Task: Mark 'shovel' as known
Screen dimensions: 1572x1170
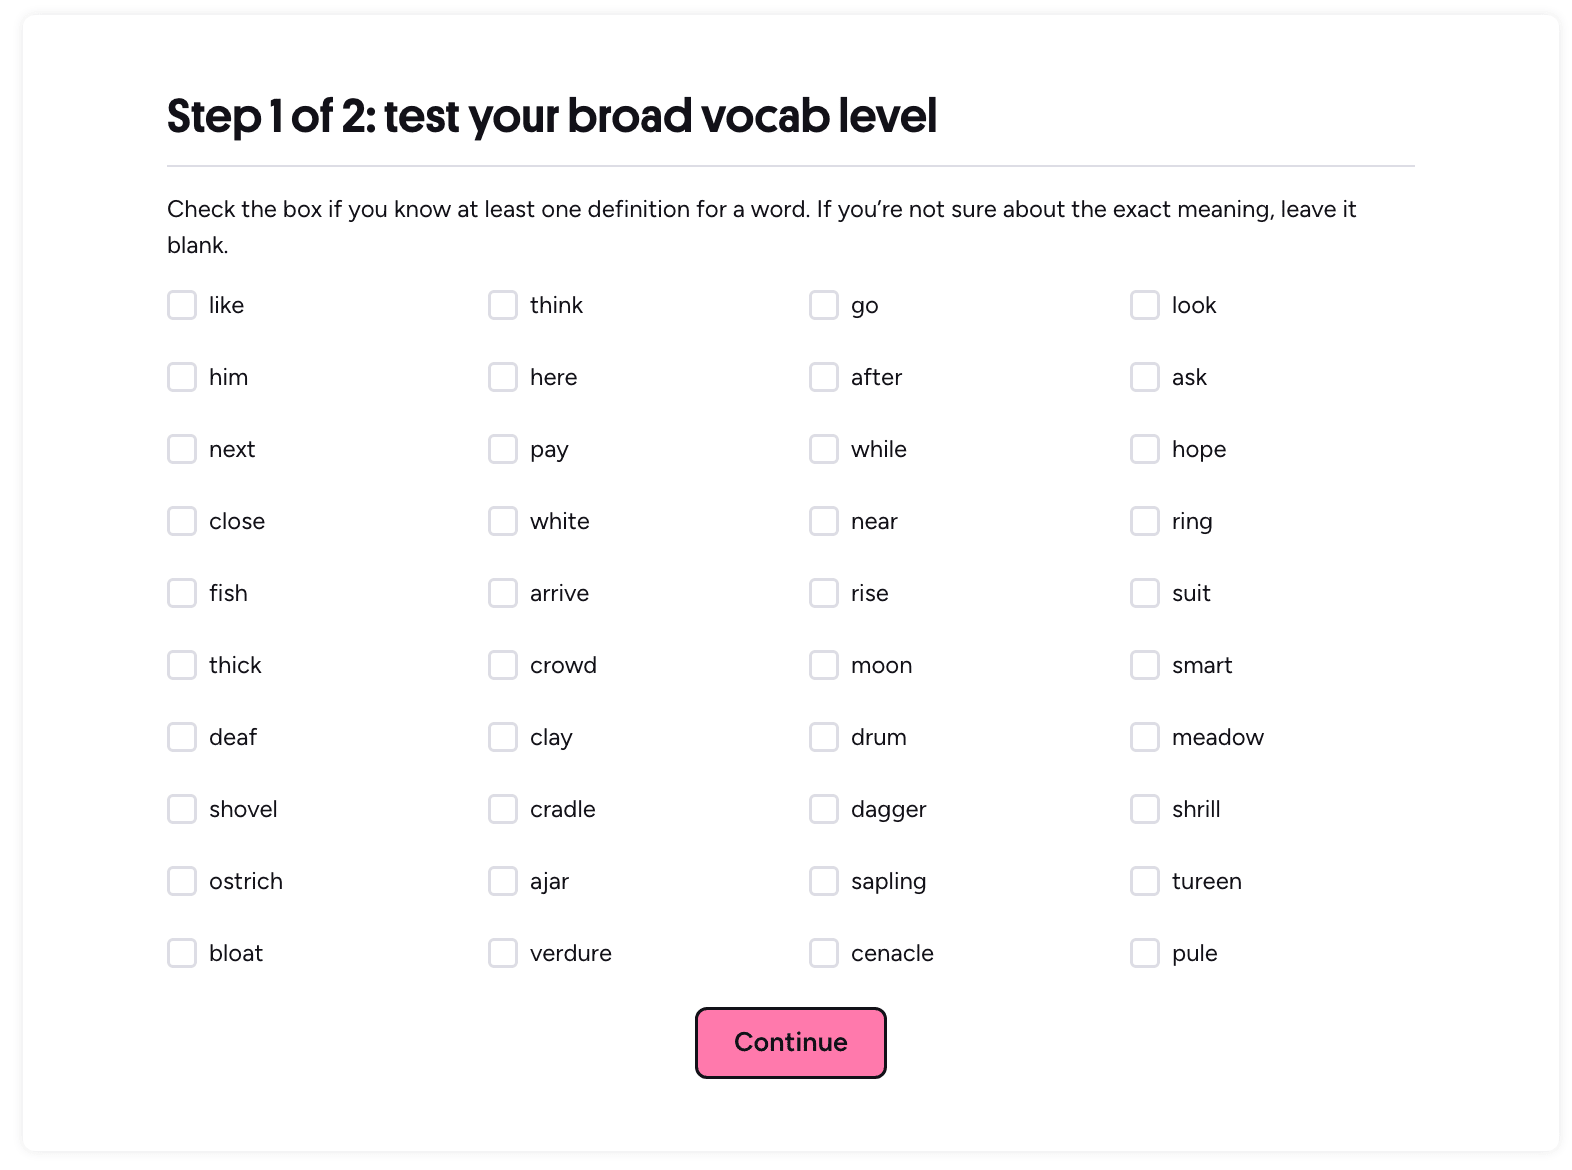Action: click(181, 808)
